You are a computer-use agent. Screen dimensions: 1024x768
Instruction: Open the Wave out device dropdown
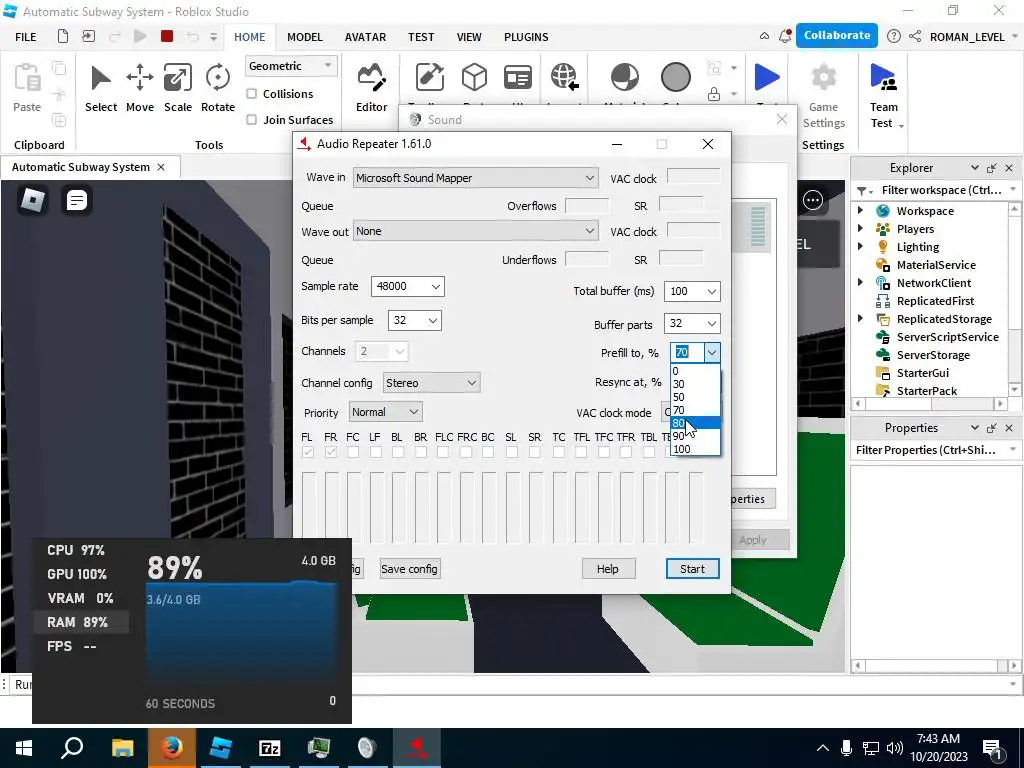(x=475, y=231)
